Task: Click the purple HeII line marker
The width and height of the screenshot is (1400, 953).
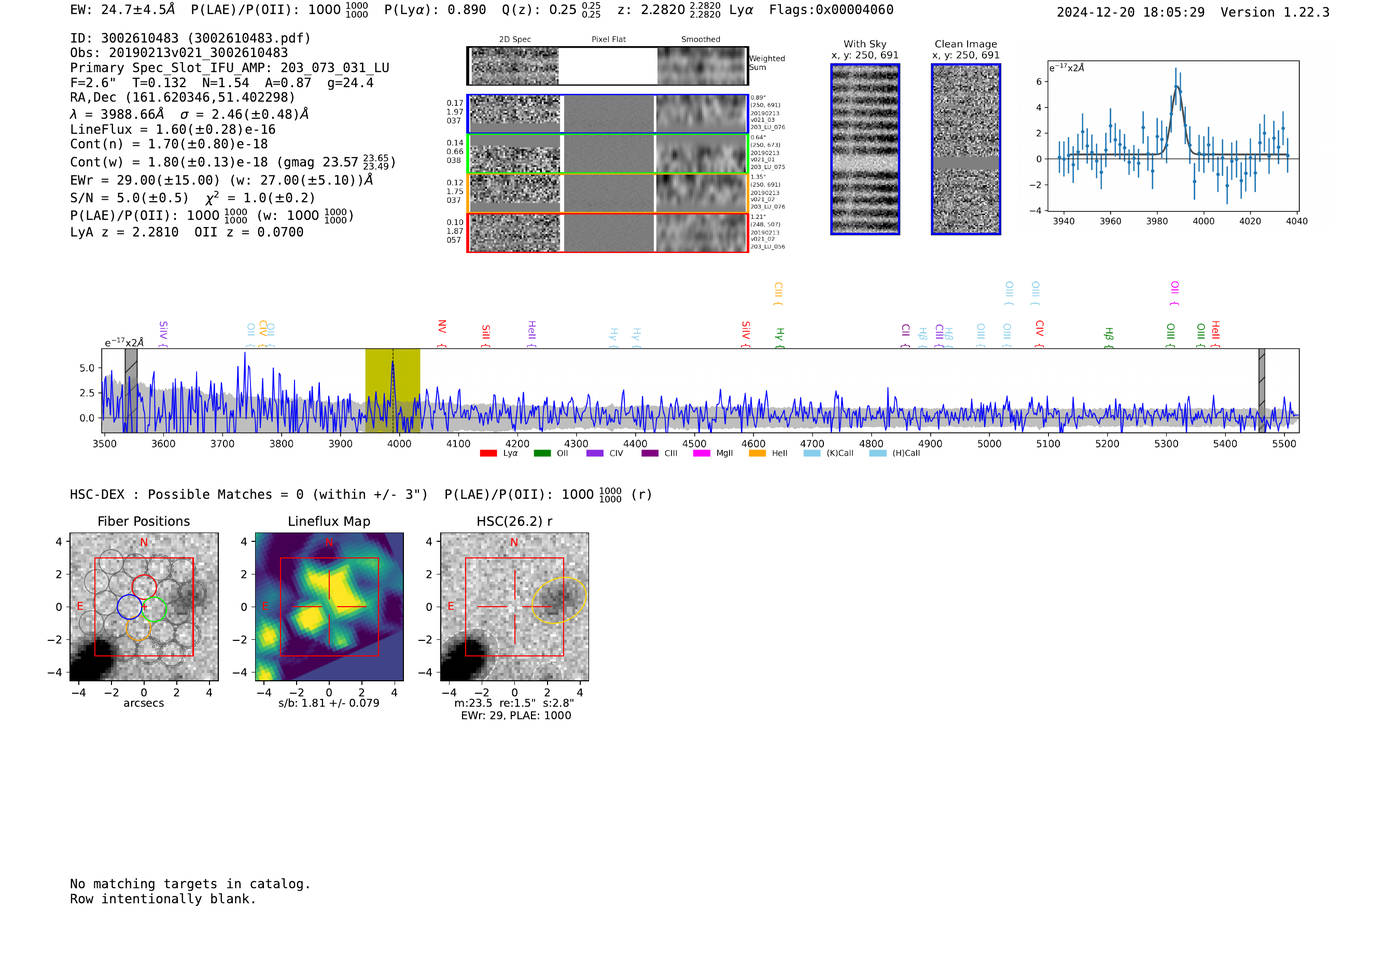Action: pyautogui.click(x=532, y=333)
